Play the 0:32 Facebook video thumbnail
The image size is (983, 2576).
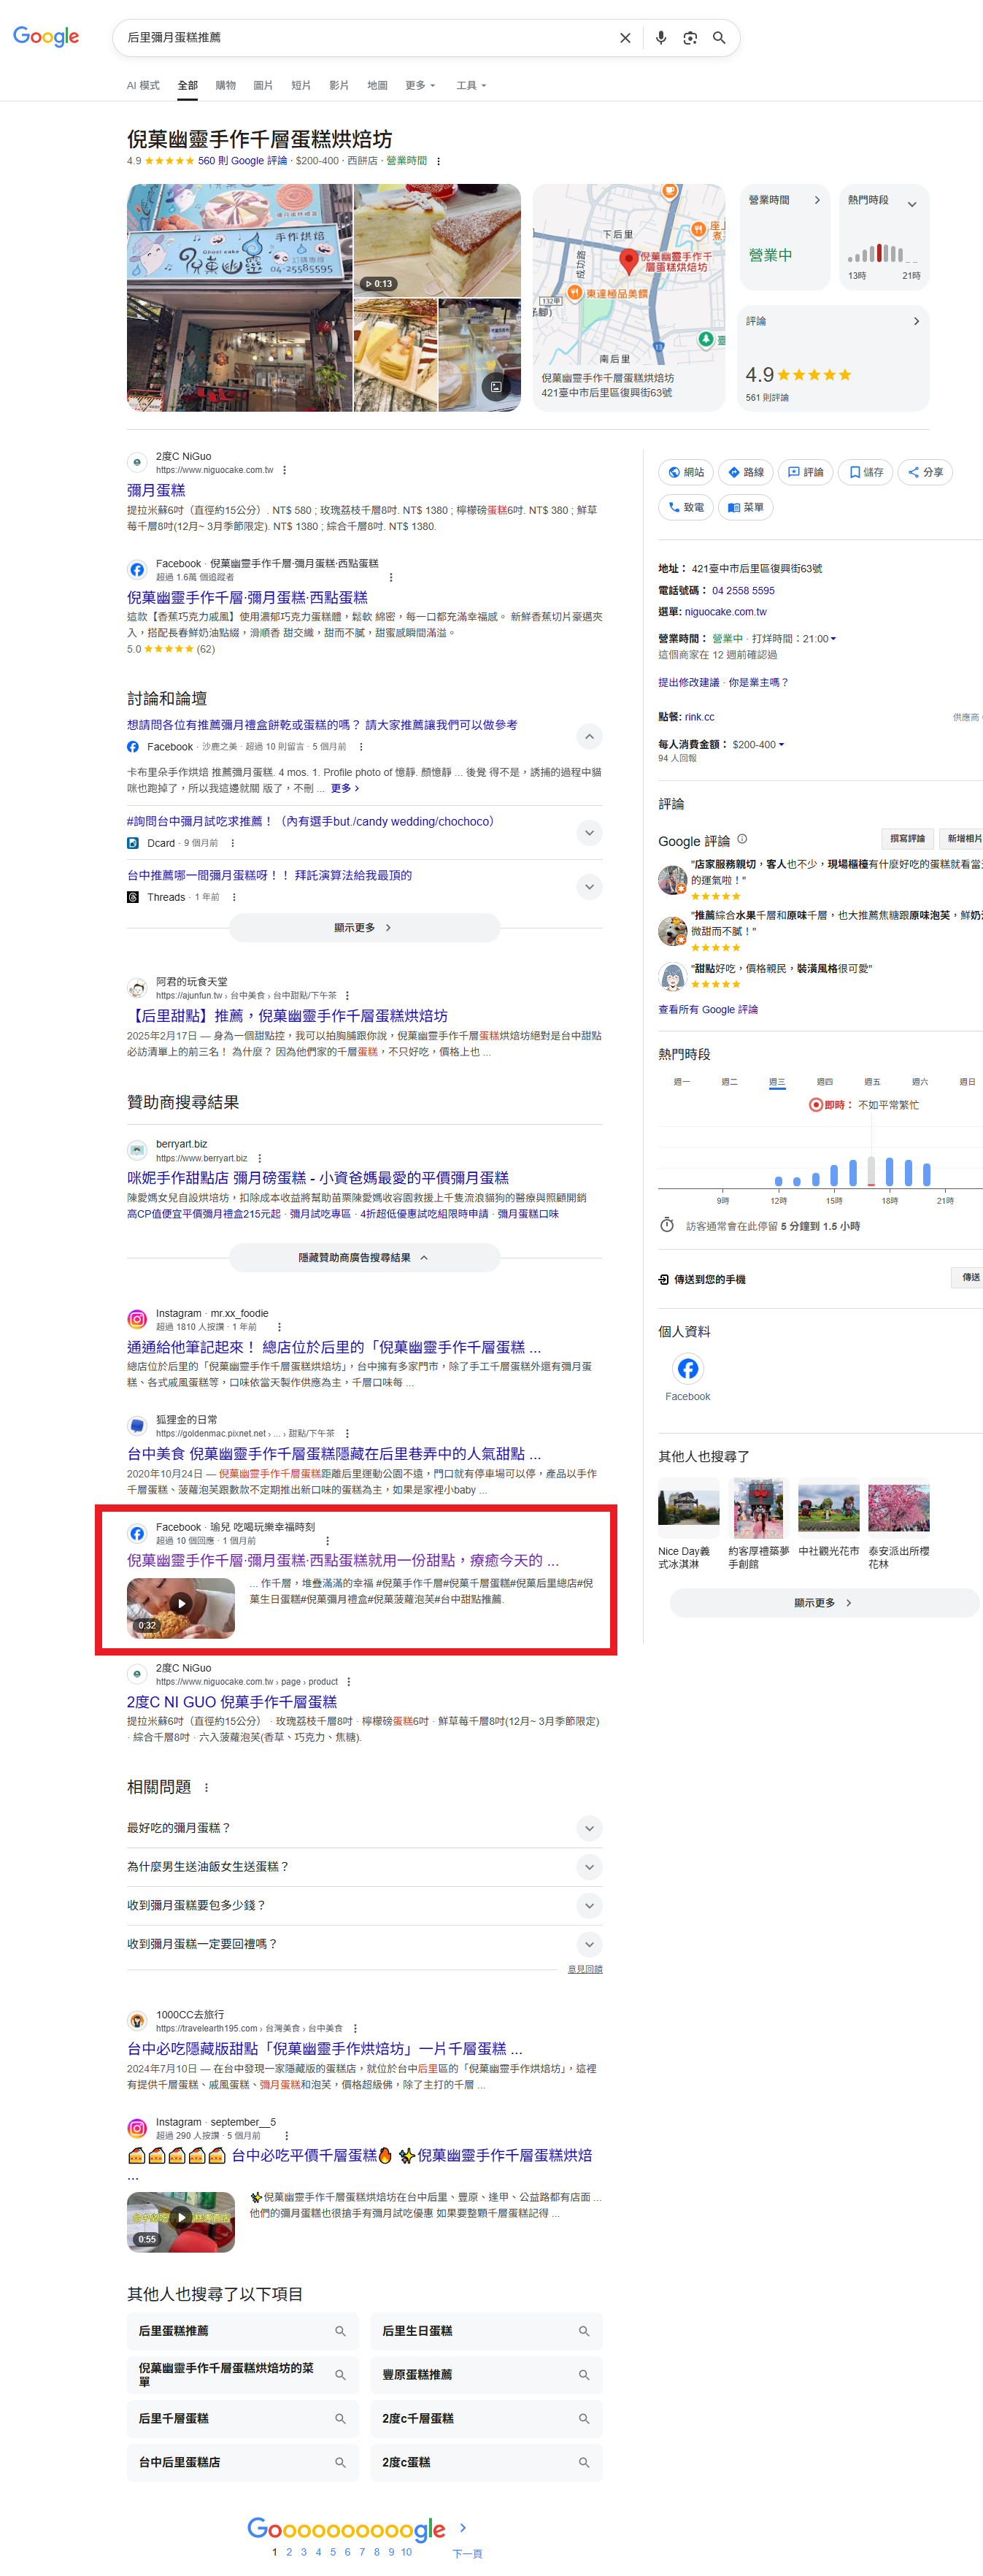coord(181,1604)
